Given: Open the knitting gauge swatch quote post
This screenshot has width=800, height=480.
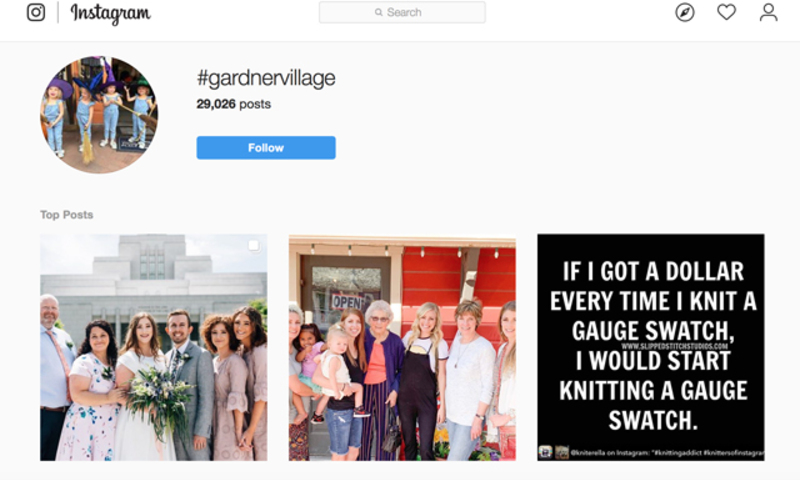Looking at the screenshot, I should point(651,347).
